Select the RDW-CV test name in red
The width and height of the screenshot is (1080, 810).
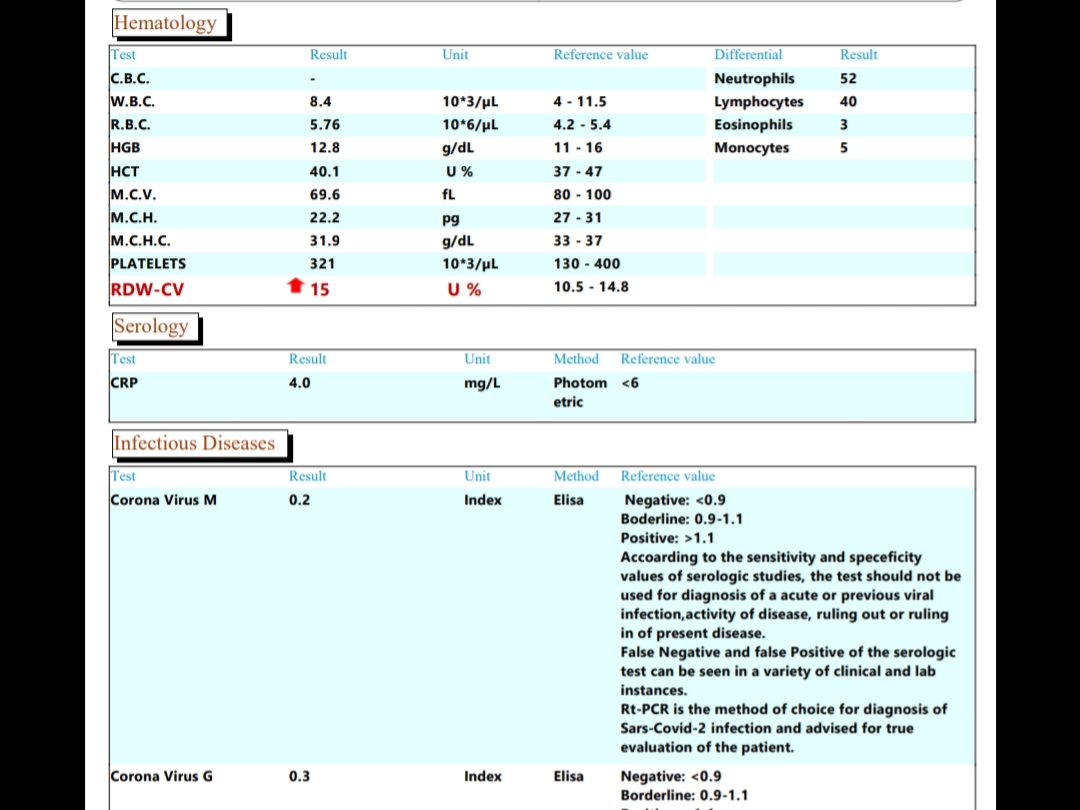pyautogui.click(x=147, y=289)
